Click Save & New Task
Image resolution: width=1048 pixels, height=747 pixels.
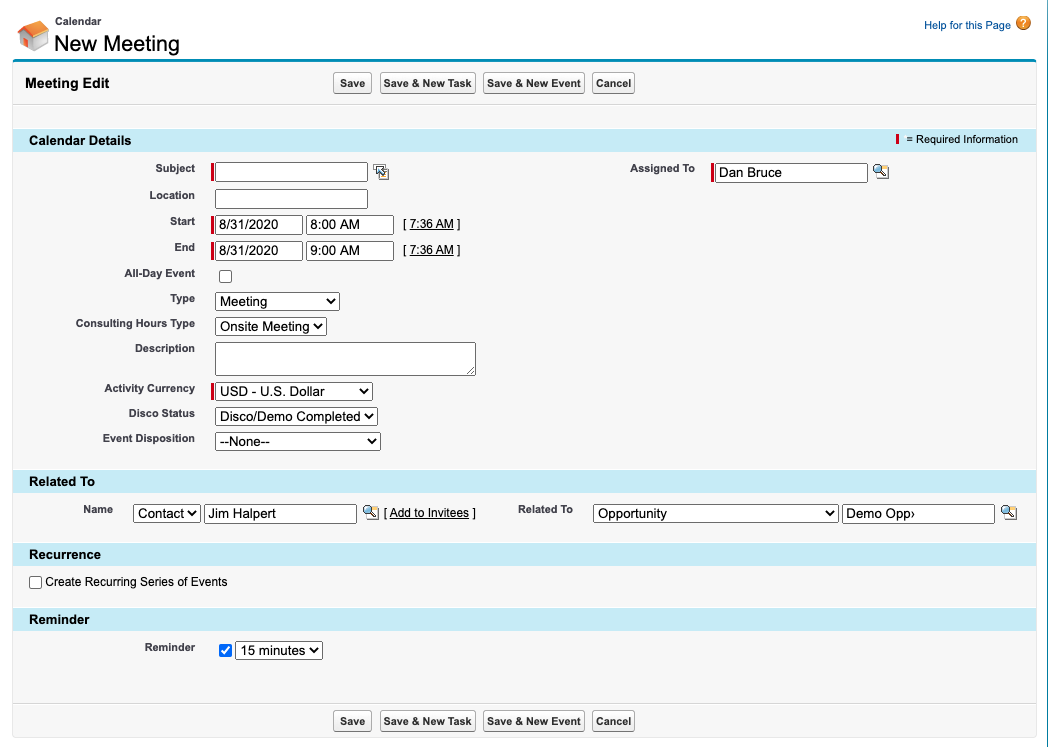pos(427,83)
